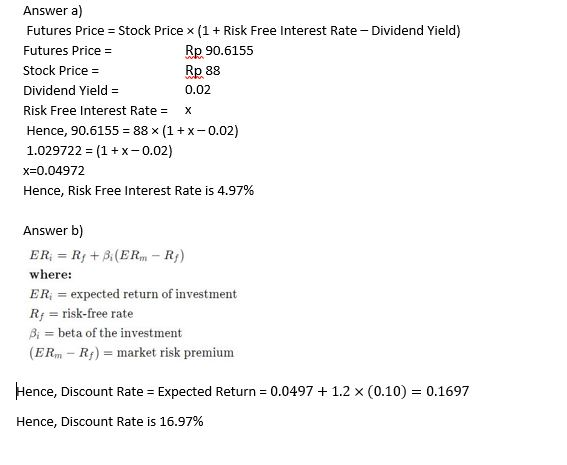Click the 0.02 dividend yield value
567x465 pixels.
198,90
